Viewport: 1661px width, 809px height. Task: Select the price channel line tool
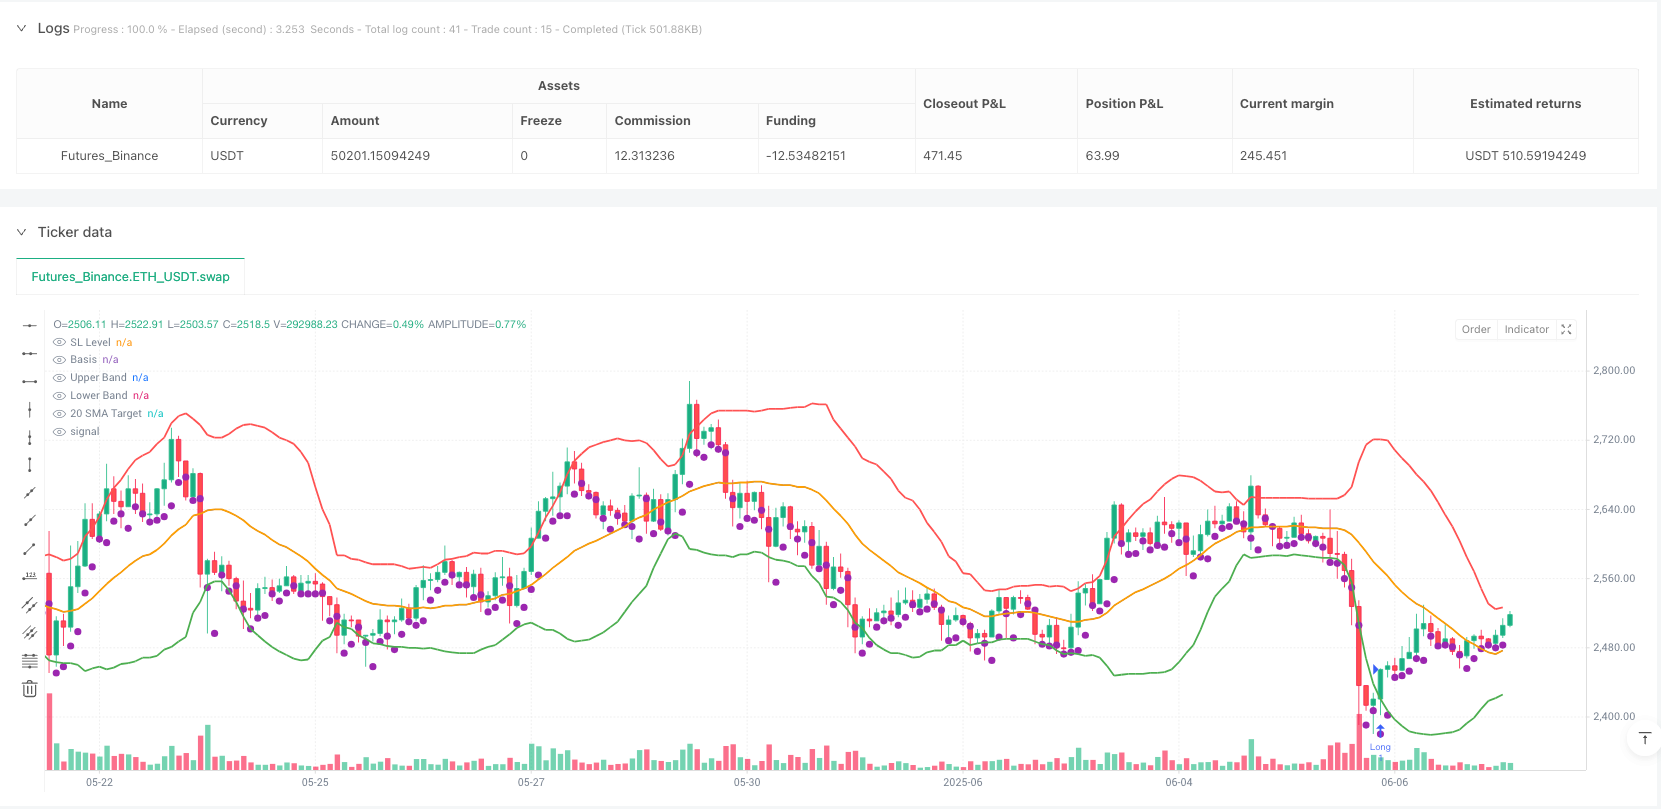[x=30, y=604]
